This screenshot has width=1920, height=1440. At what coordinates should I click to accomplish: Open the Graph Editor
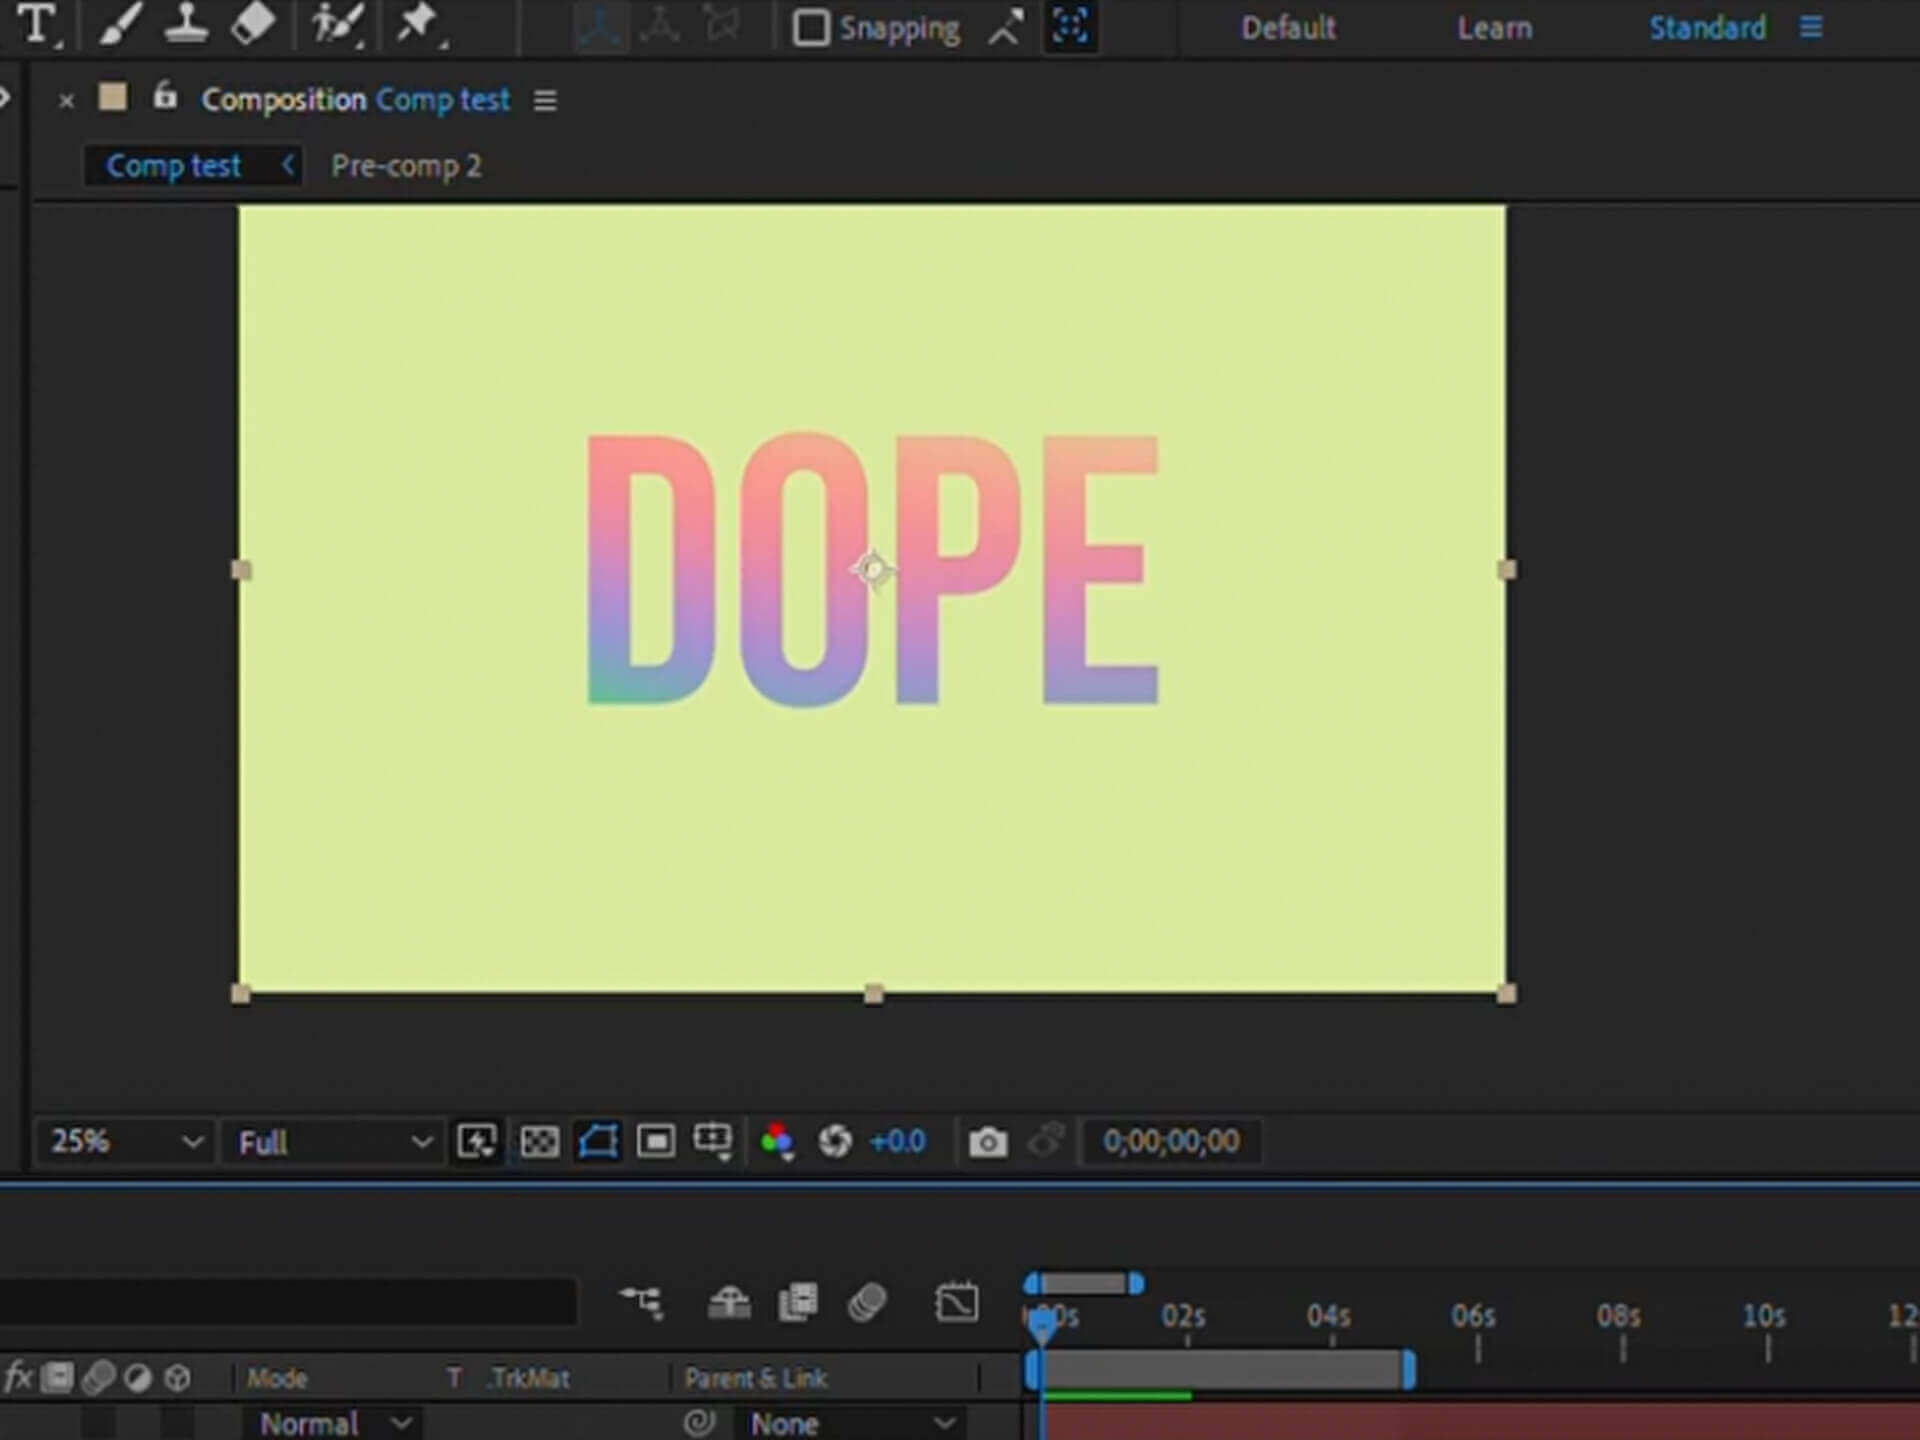[957, 1303]
